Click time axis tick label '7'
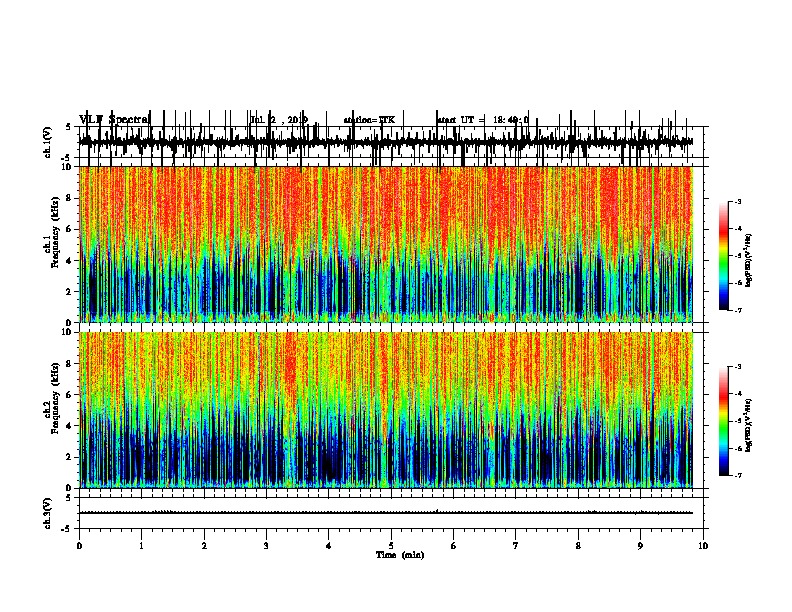 [516, 546]
